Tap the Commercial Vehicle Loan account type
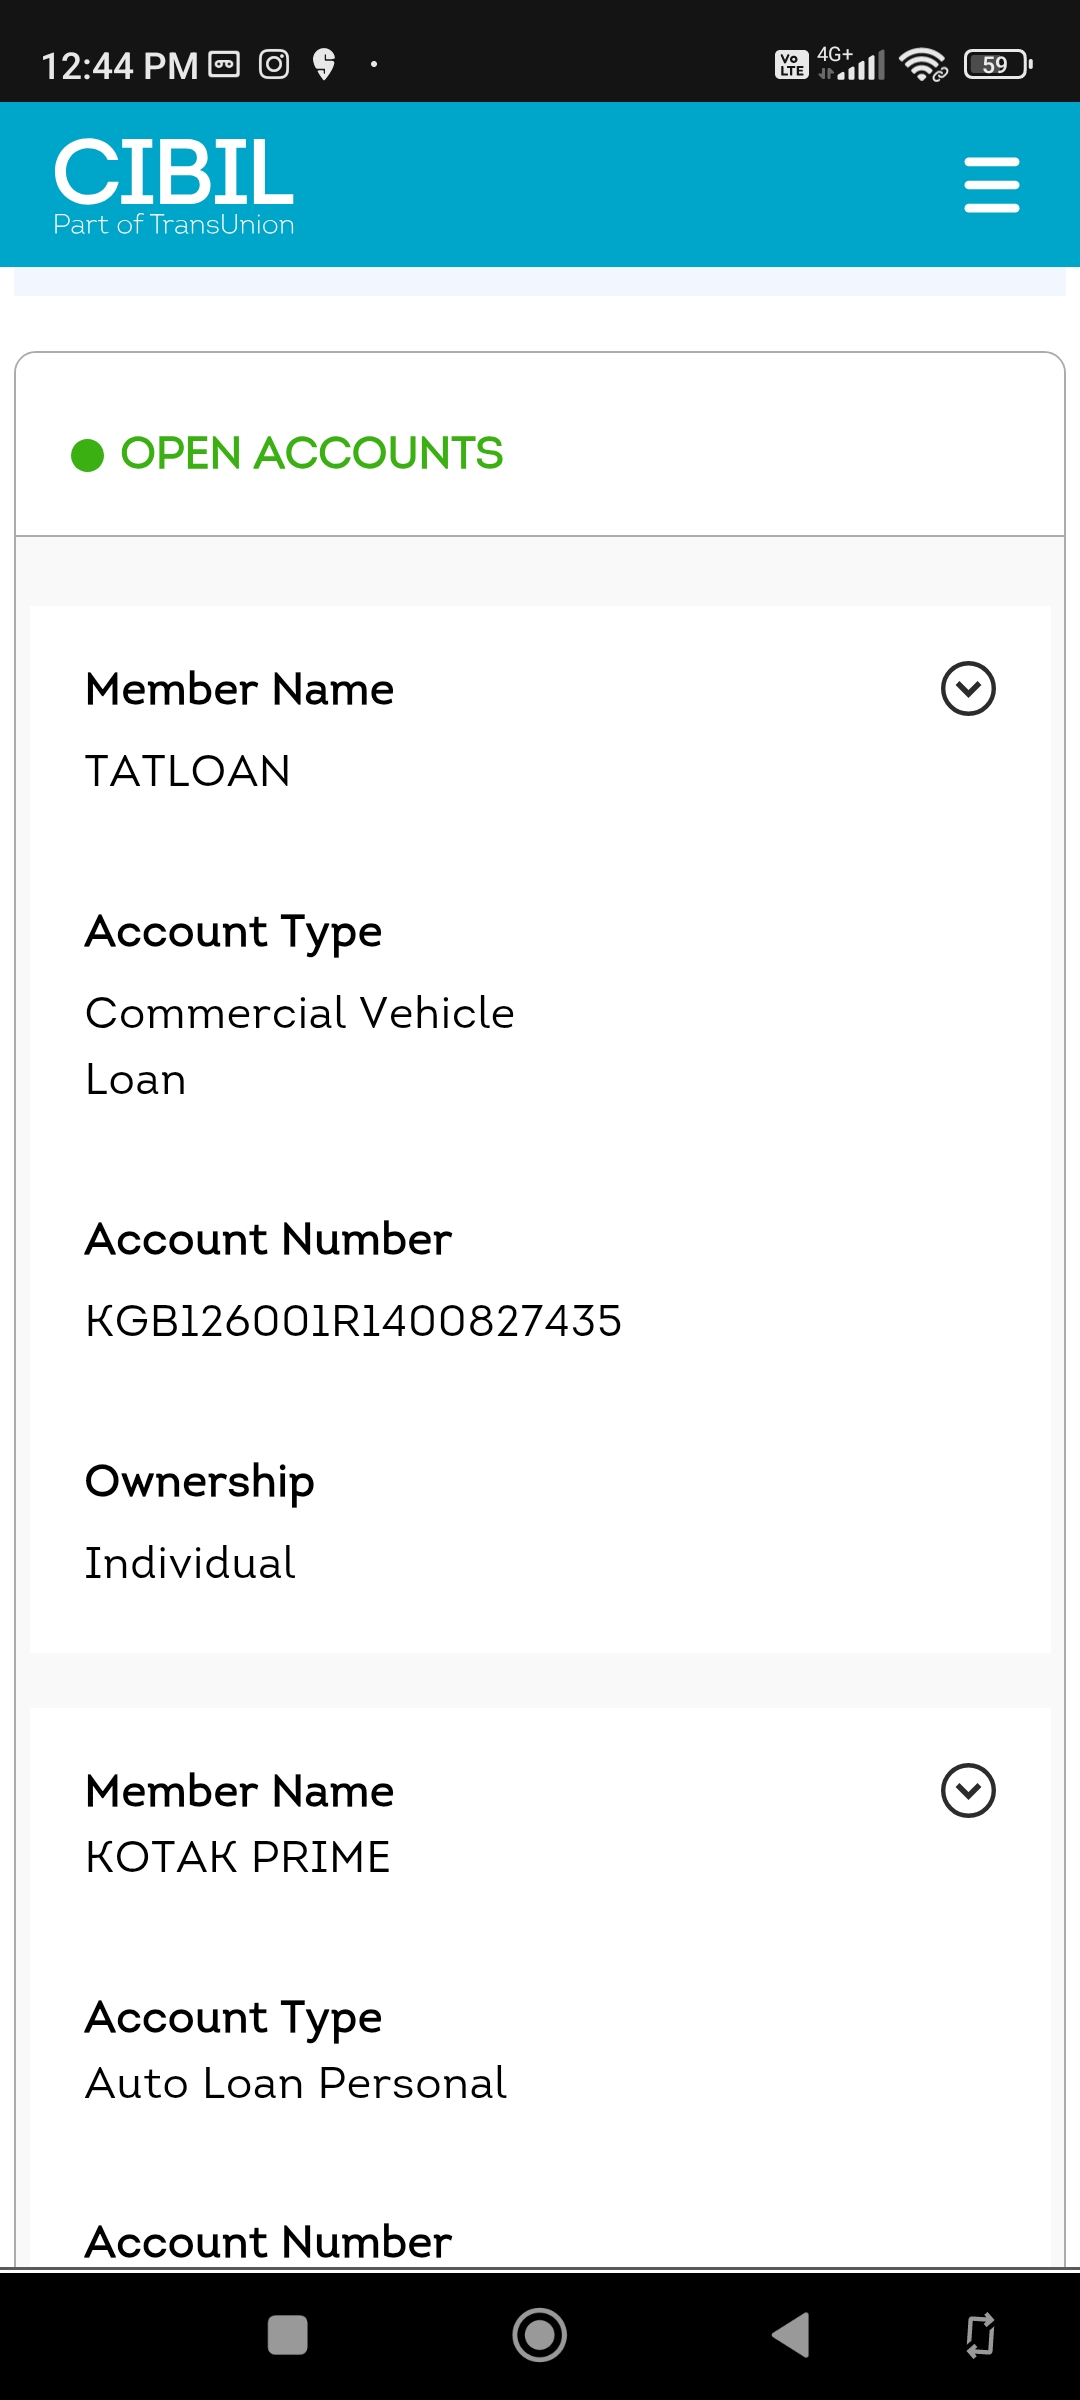 [299, 1045]
